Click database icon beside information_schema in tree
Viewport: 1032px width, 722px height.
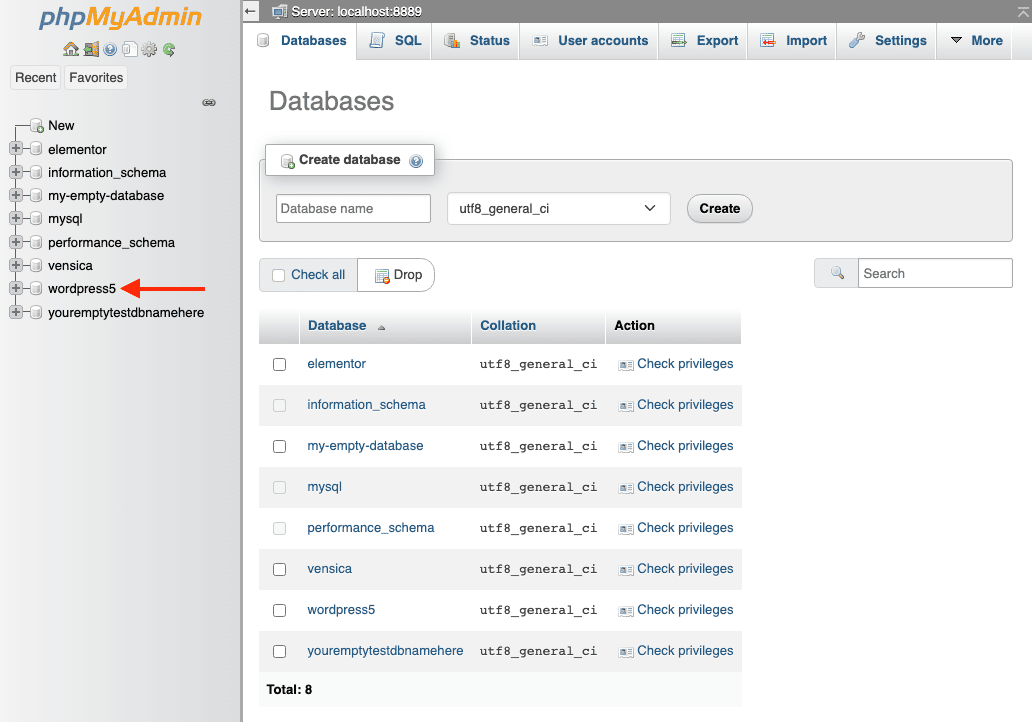click(x=36, y=172)
